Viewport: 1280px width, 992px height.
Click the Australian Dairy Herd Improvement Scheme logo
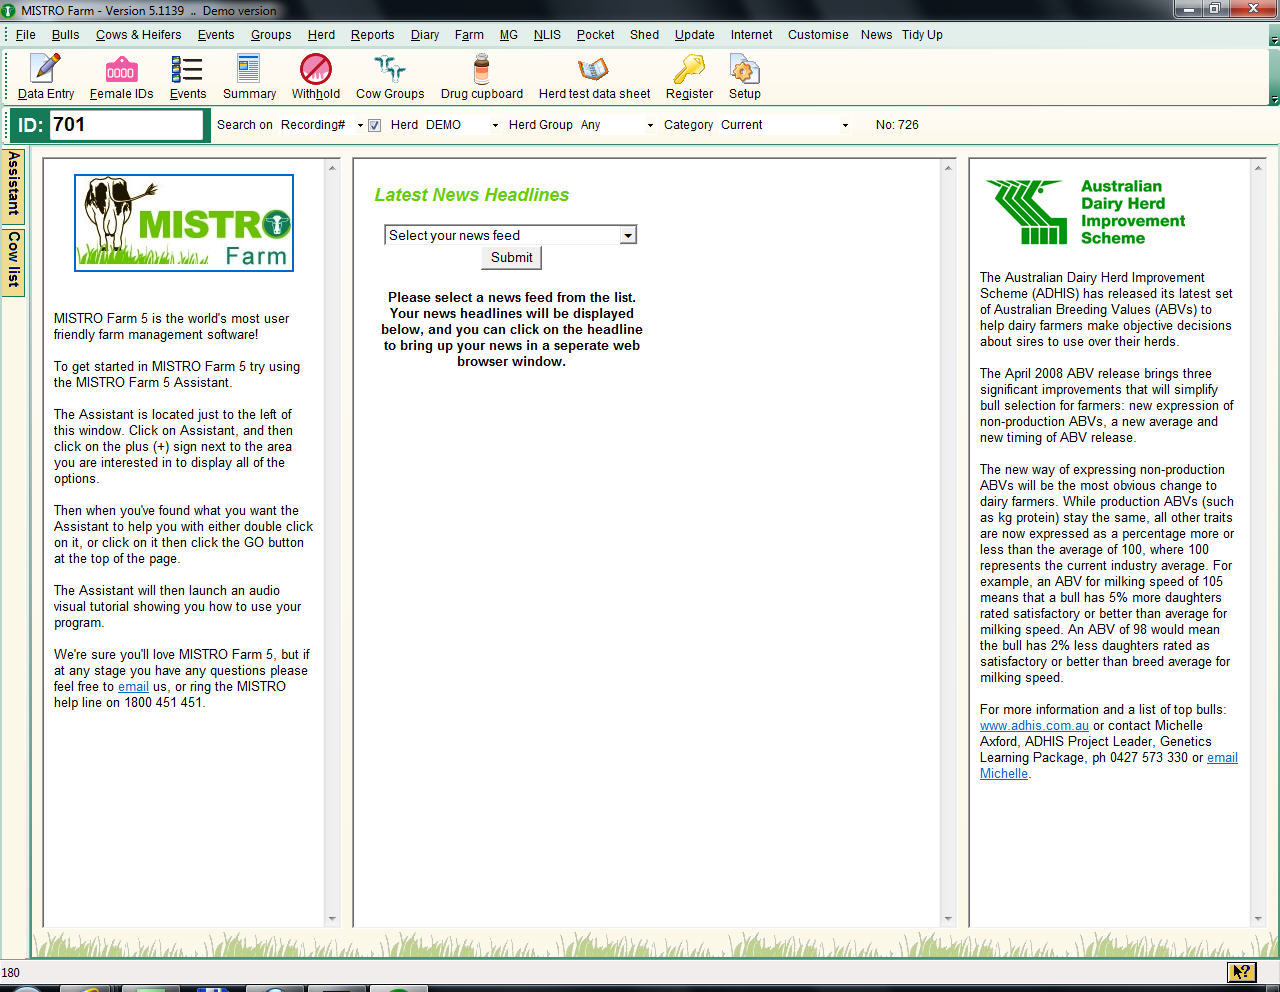1085,212
